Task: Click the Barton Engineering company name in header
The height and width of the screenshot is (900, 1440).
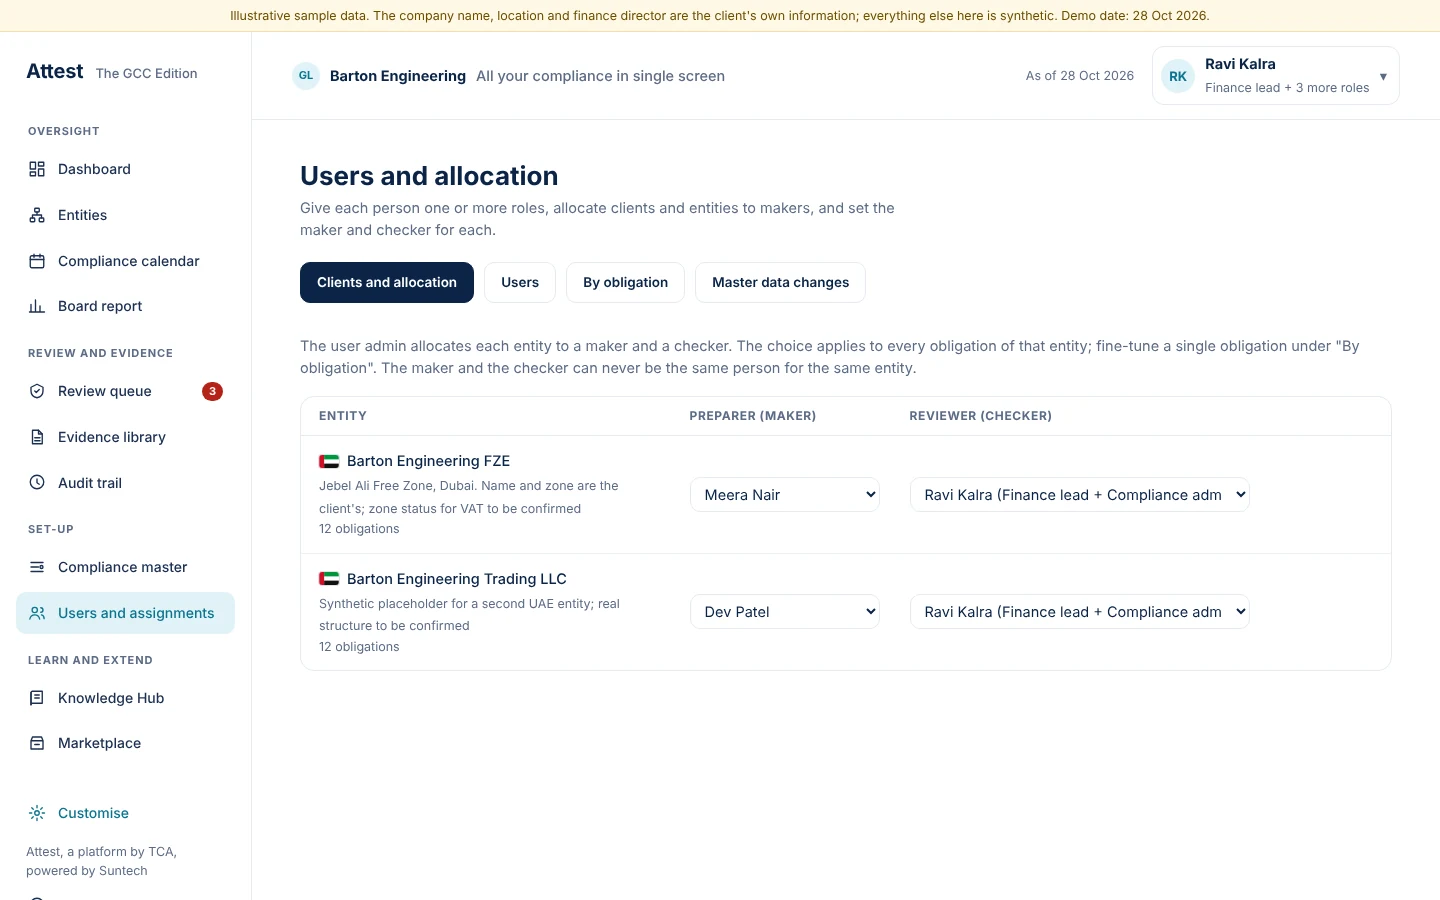Action: (398, 76)
